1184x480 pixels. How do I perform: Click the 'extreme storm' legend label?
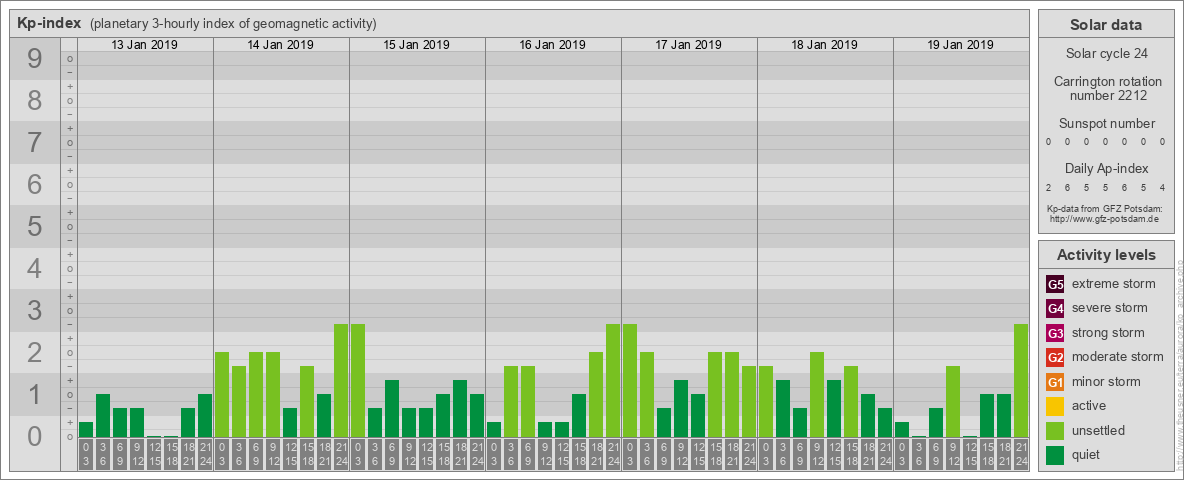pyautogui.click(x=1114, y=285)
